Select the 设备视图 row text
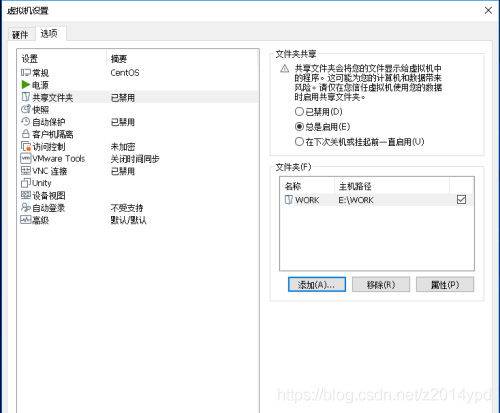The image size is (500, 413). click(x=49, y=196)
